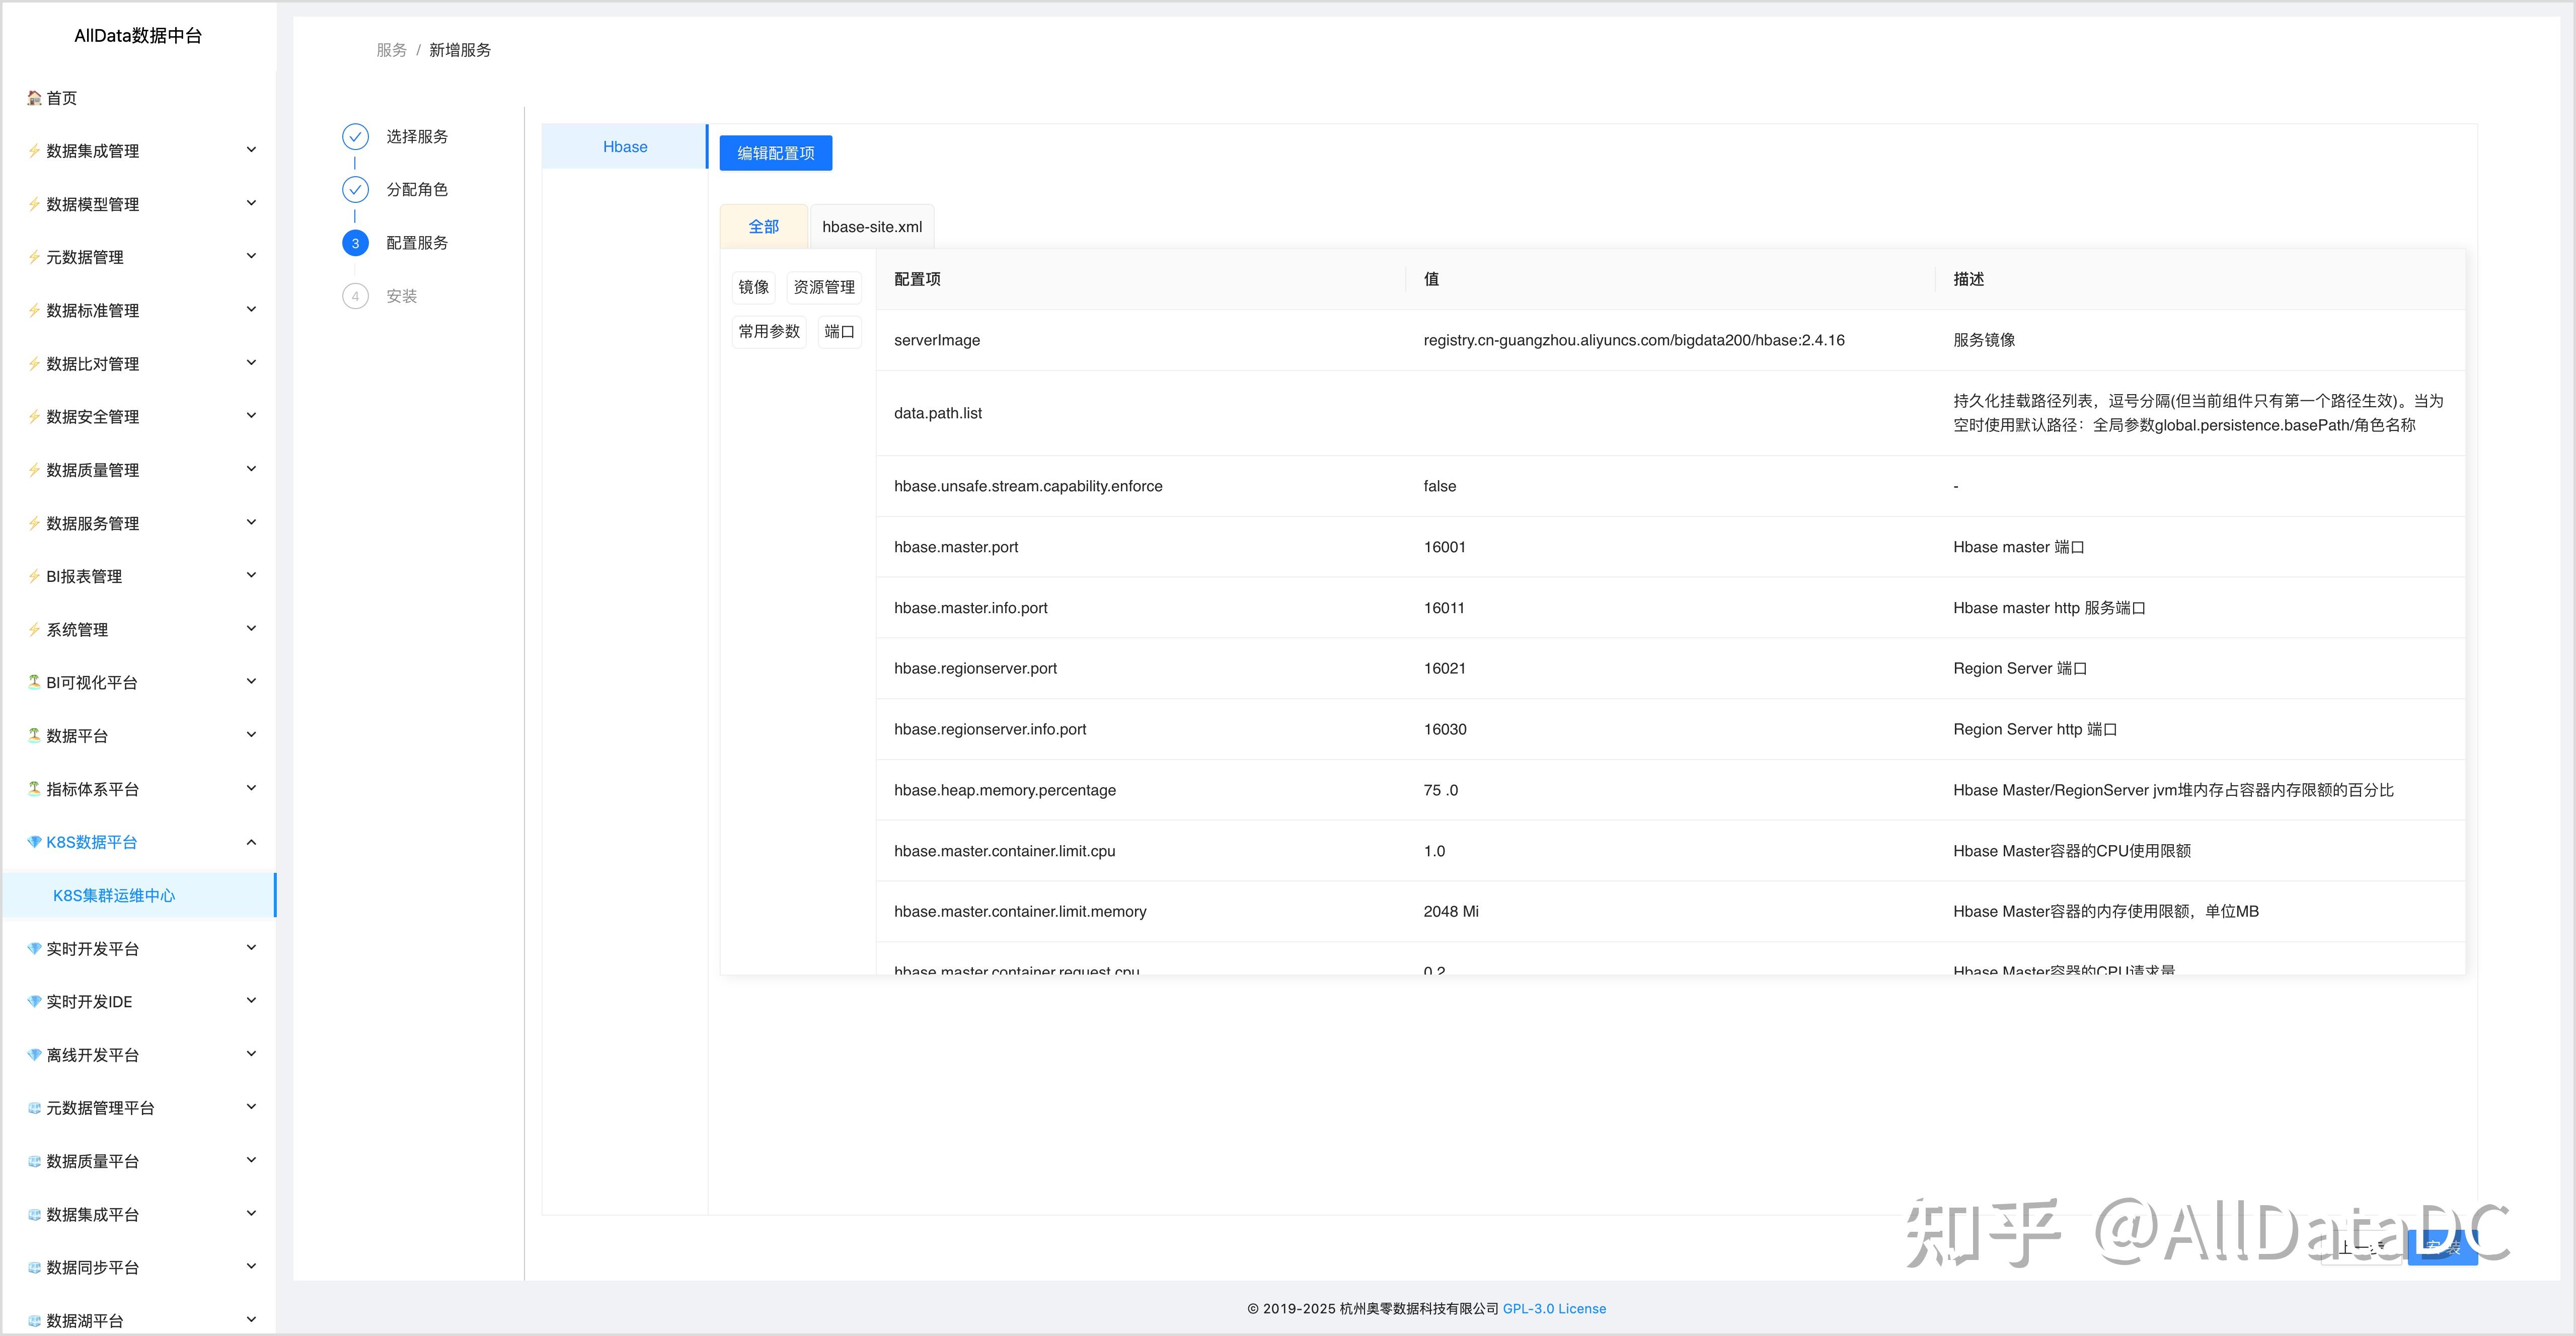
Task: Click the 编辑配置项 button
Action: click(x=775, y=153)
